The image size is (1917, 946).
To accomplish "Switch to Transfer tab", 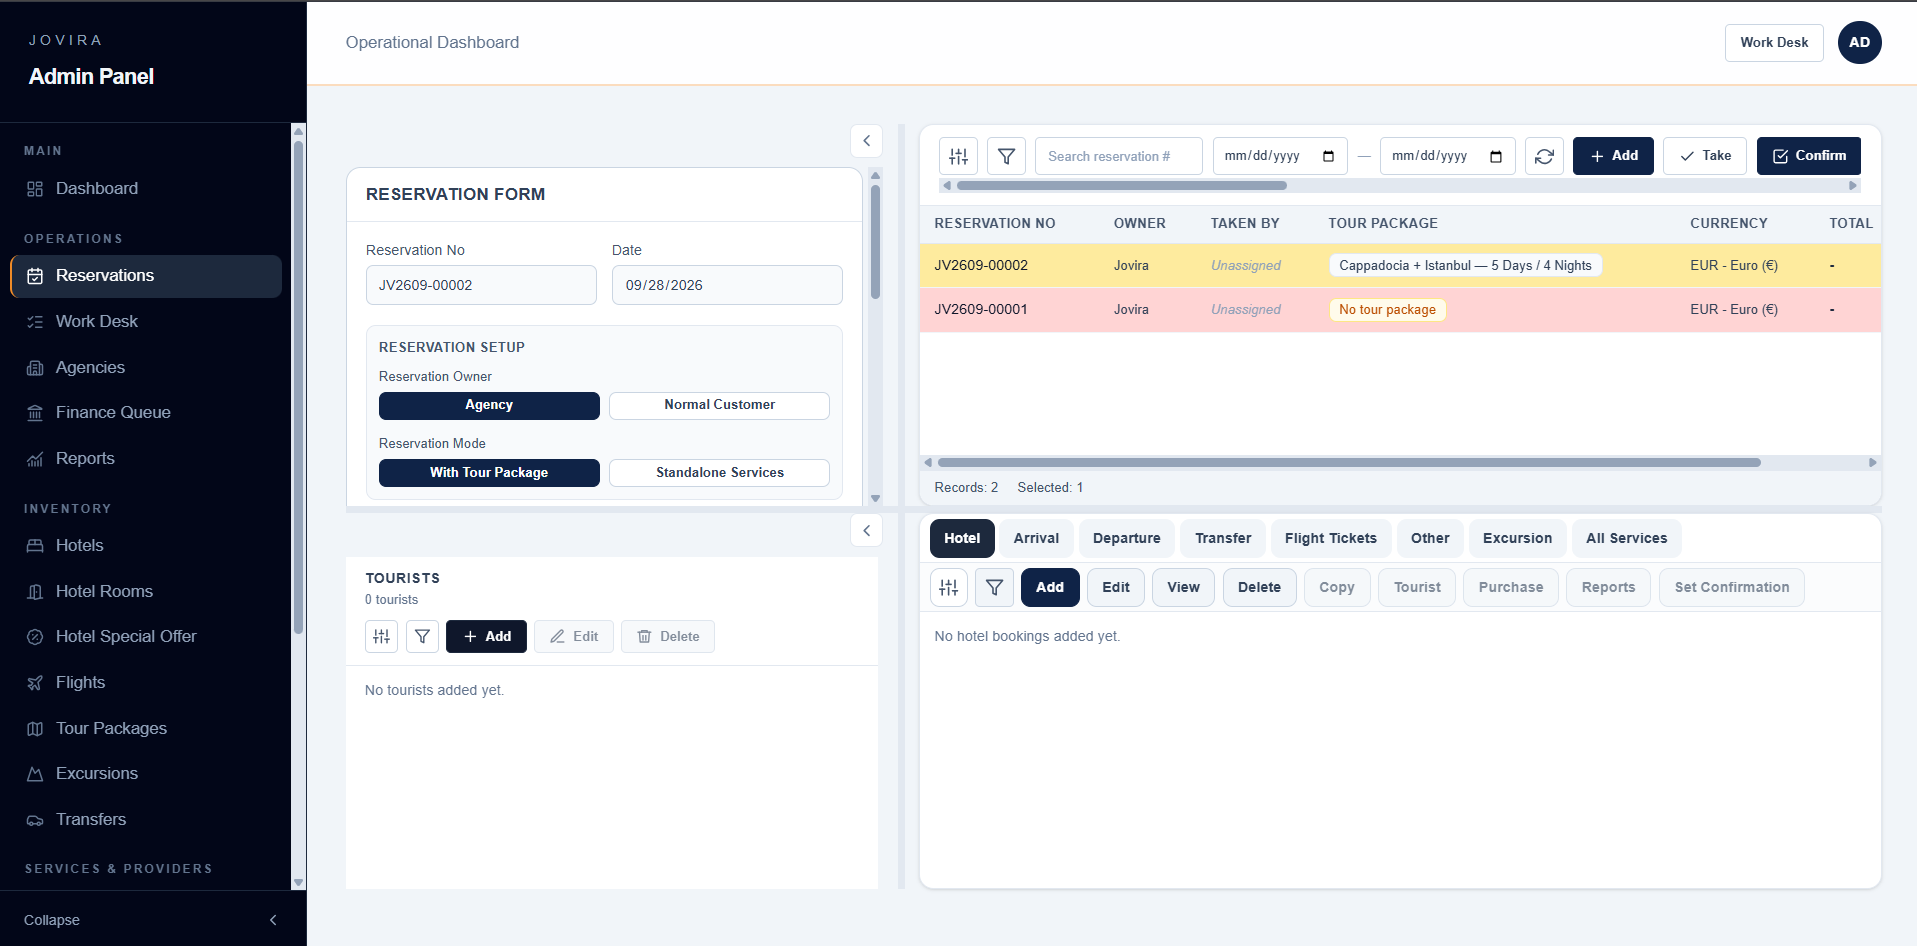I will tap(1223, 539).
